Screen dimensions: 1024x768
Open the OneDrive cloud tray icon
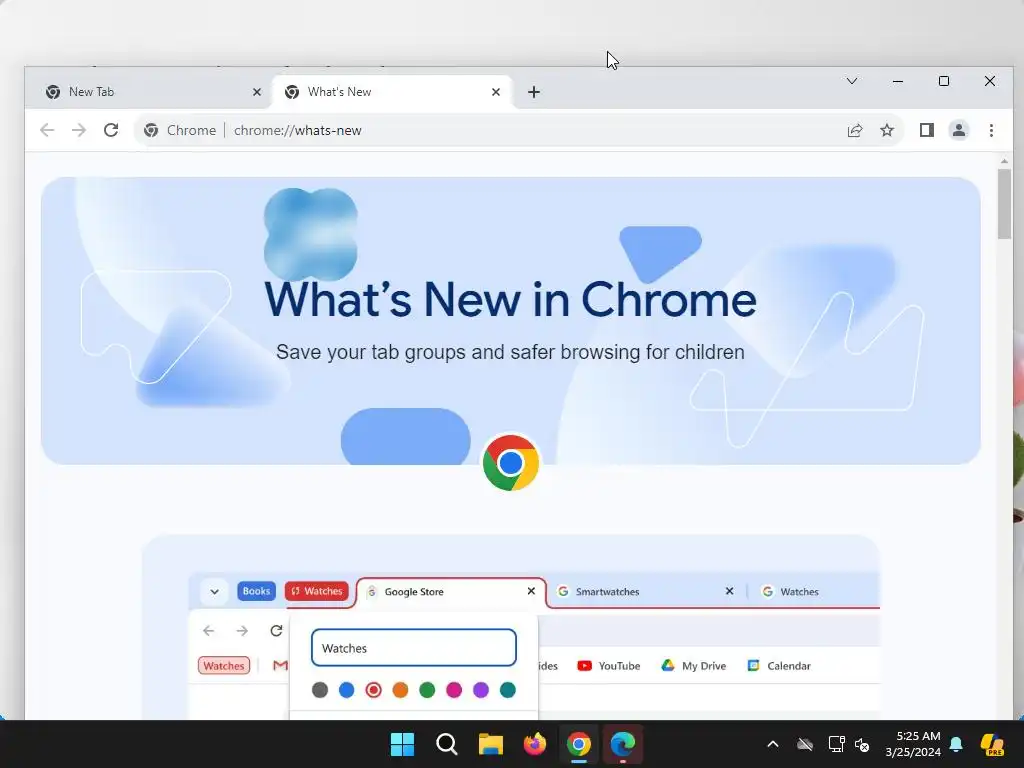(x=805, y=744)
